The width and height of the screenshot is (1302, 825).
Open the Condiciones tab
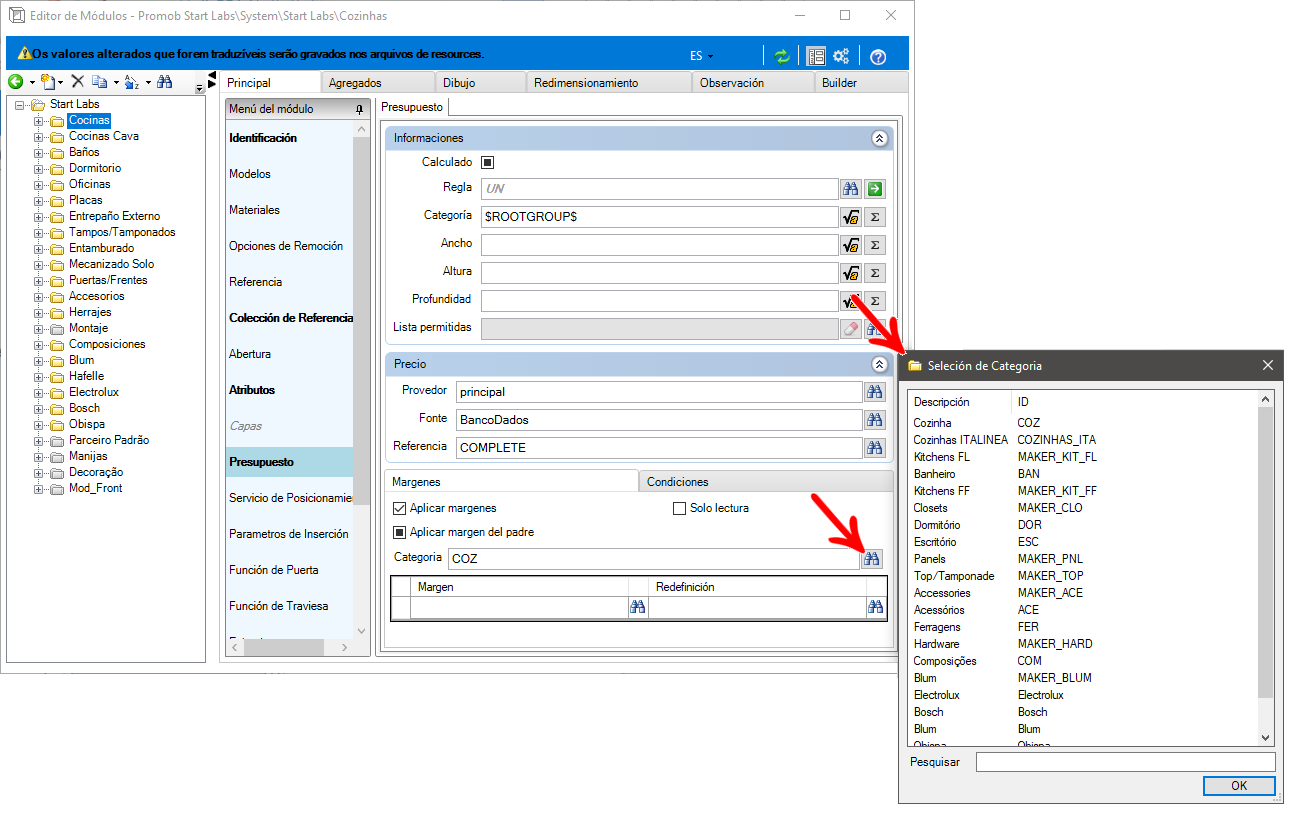point(766,482)
